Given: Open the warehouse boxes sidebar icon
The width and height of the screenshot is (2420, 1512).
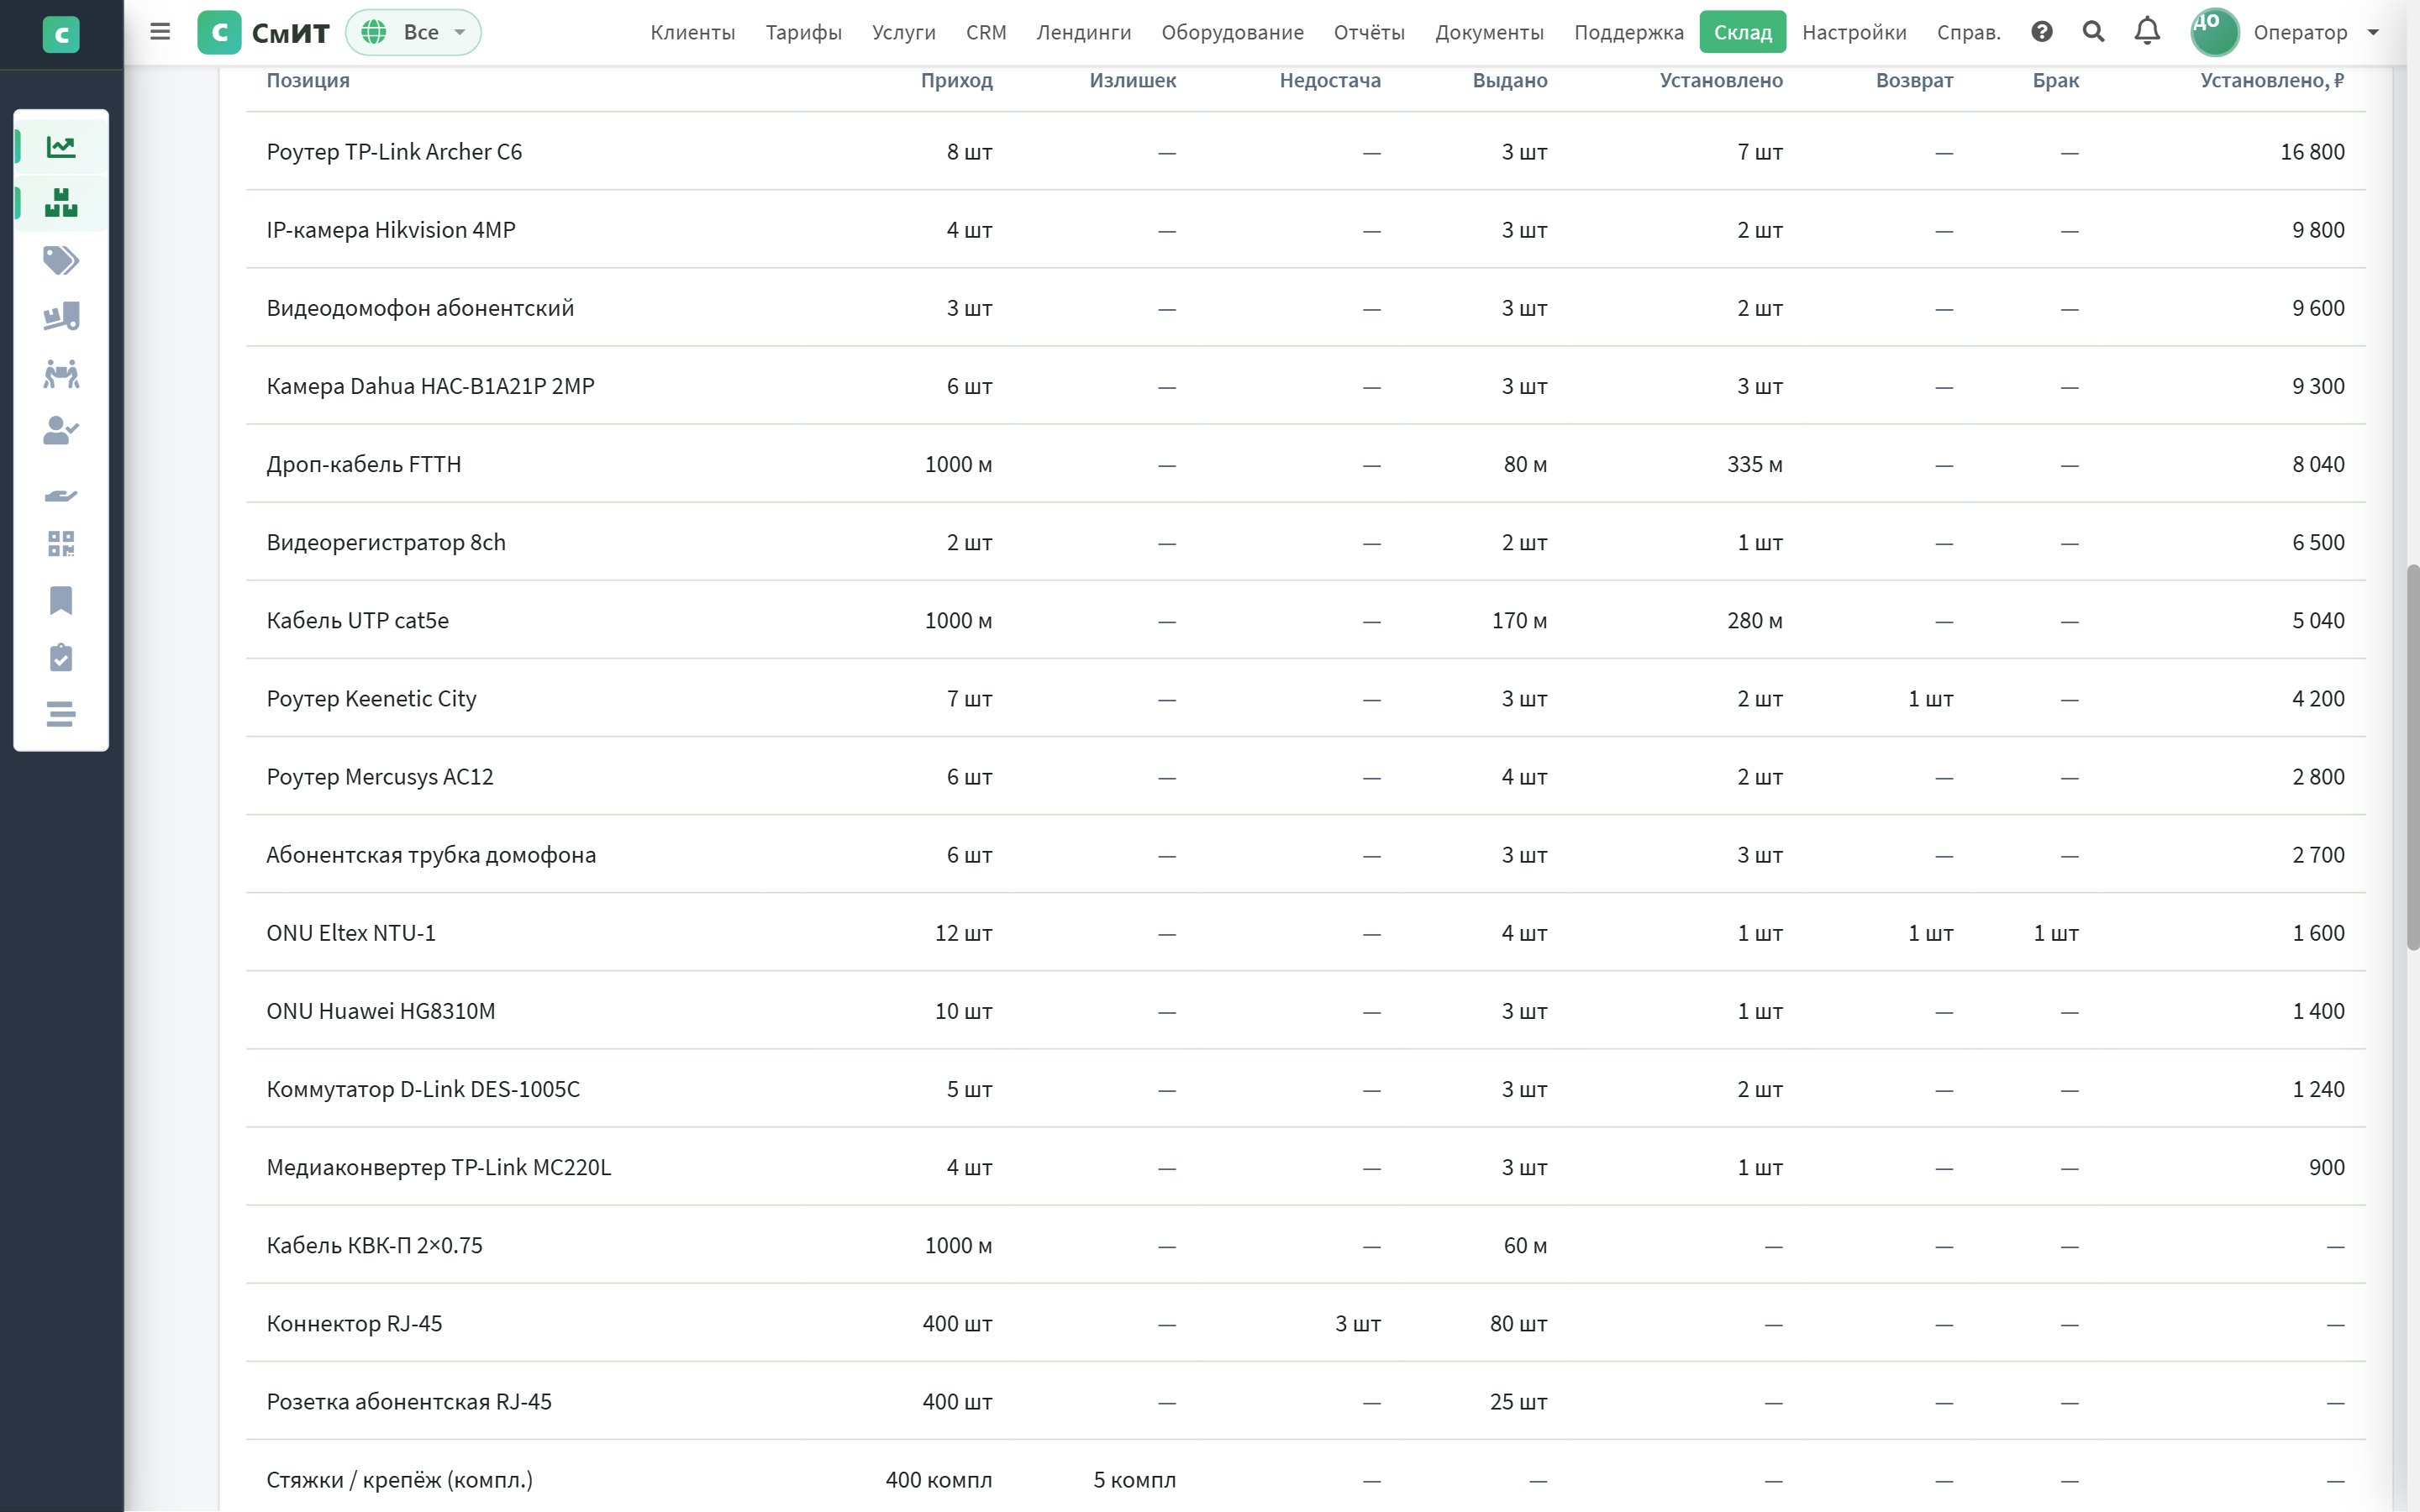Looking at the screenshot, I should (61, 203).
